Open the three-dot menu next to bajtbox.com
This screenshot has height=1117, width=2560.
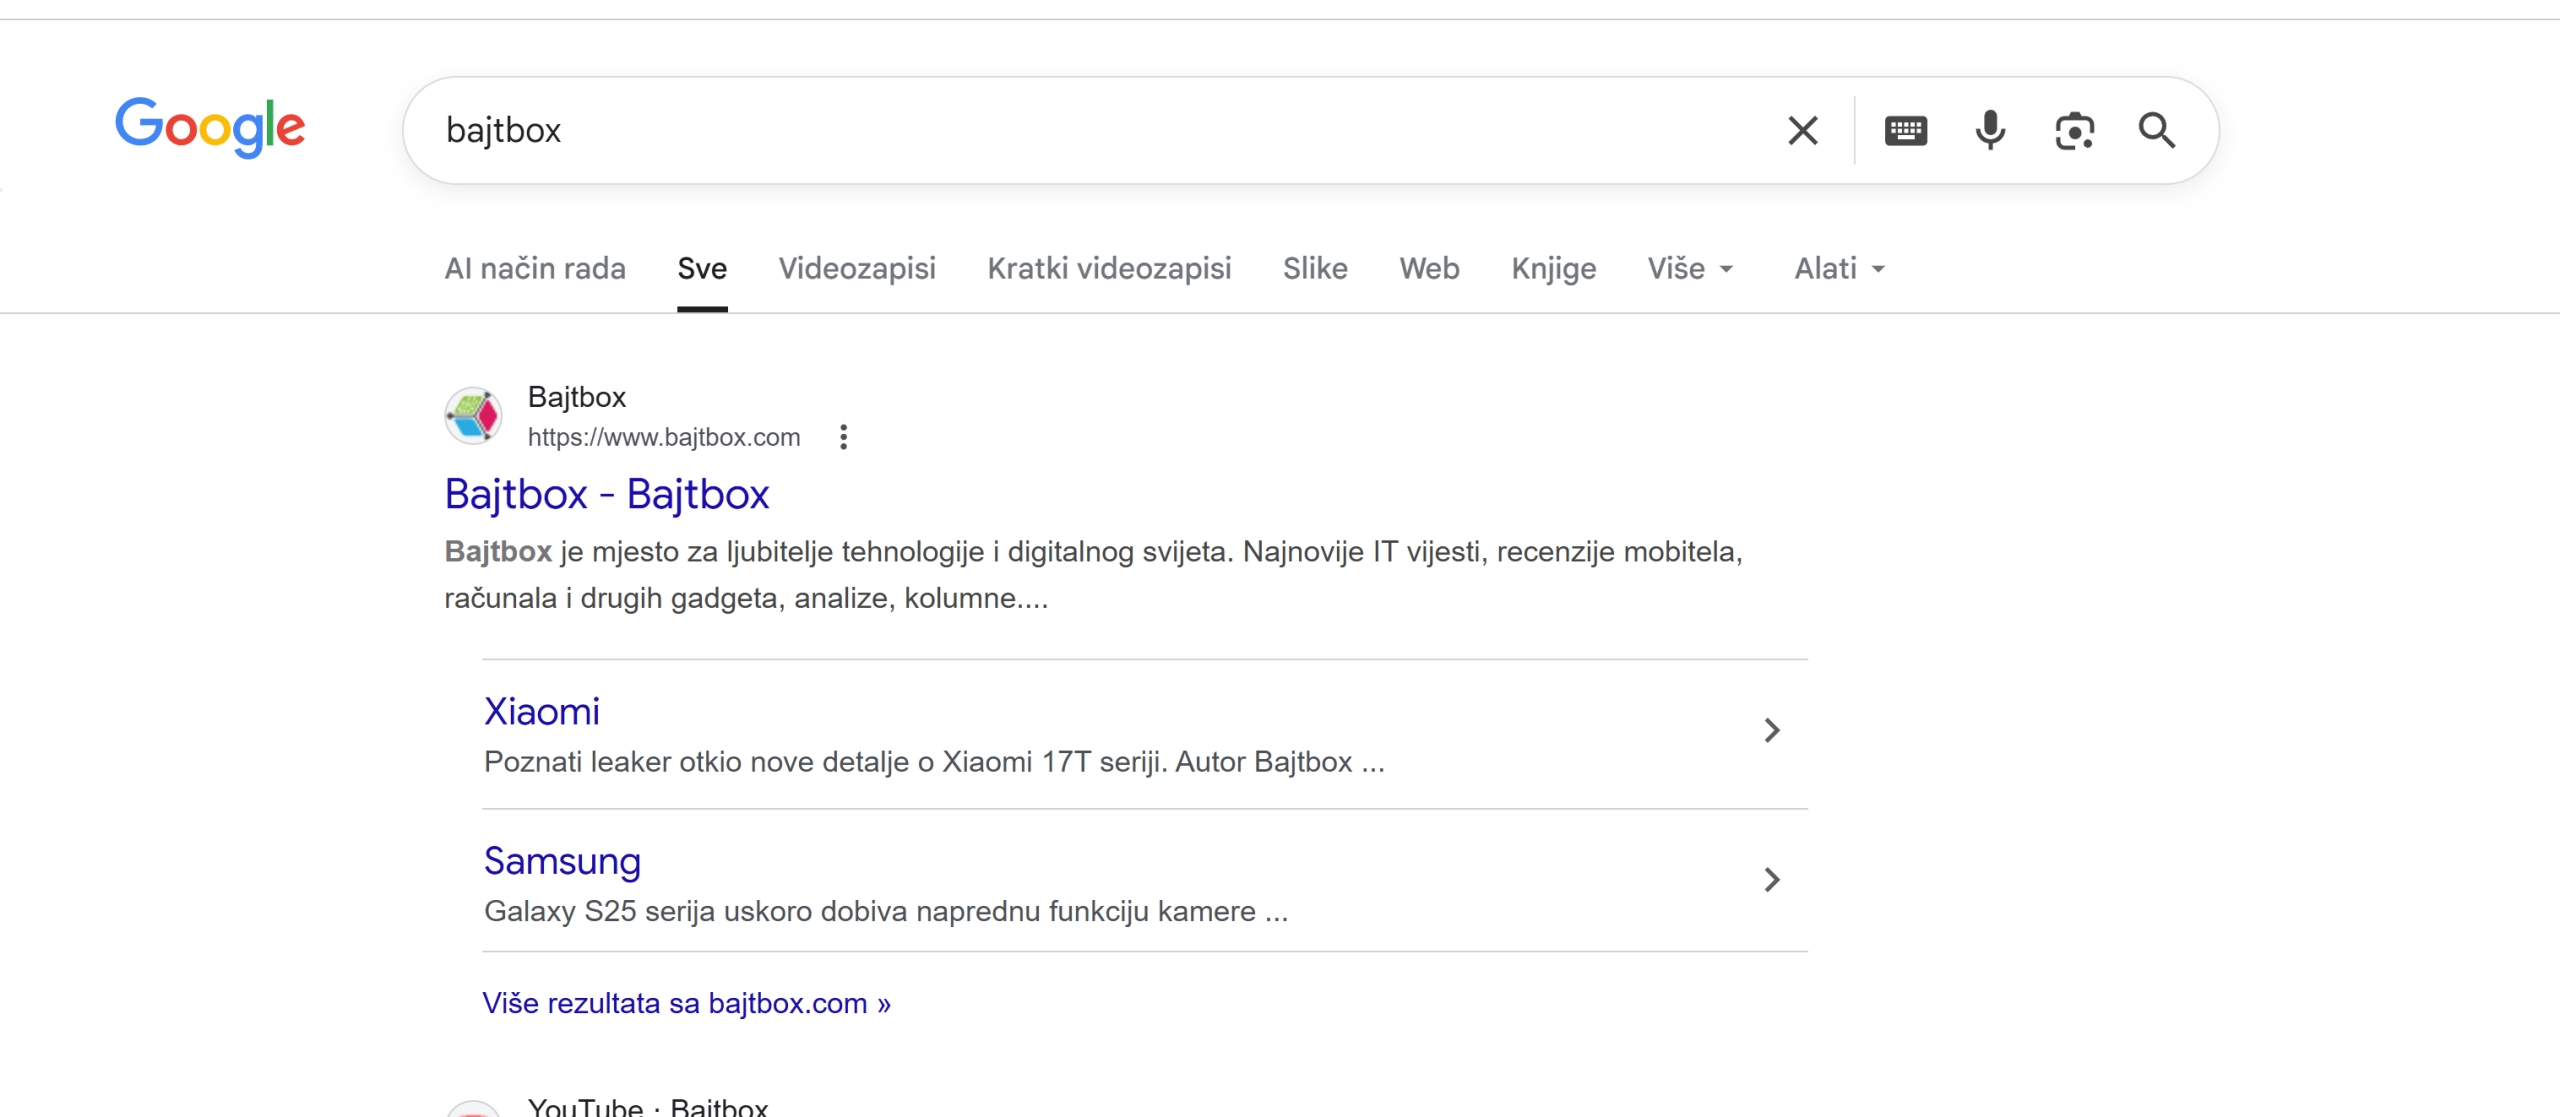pos(845,436)
